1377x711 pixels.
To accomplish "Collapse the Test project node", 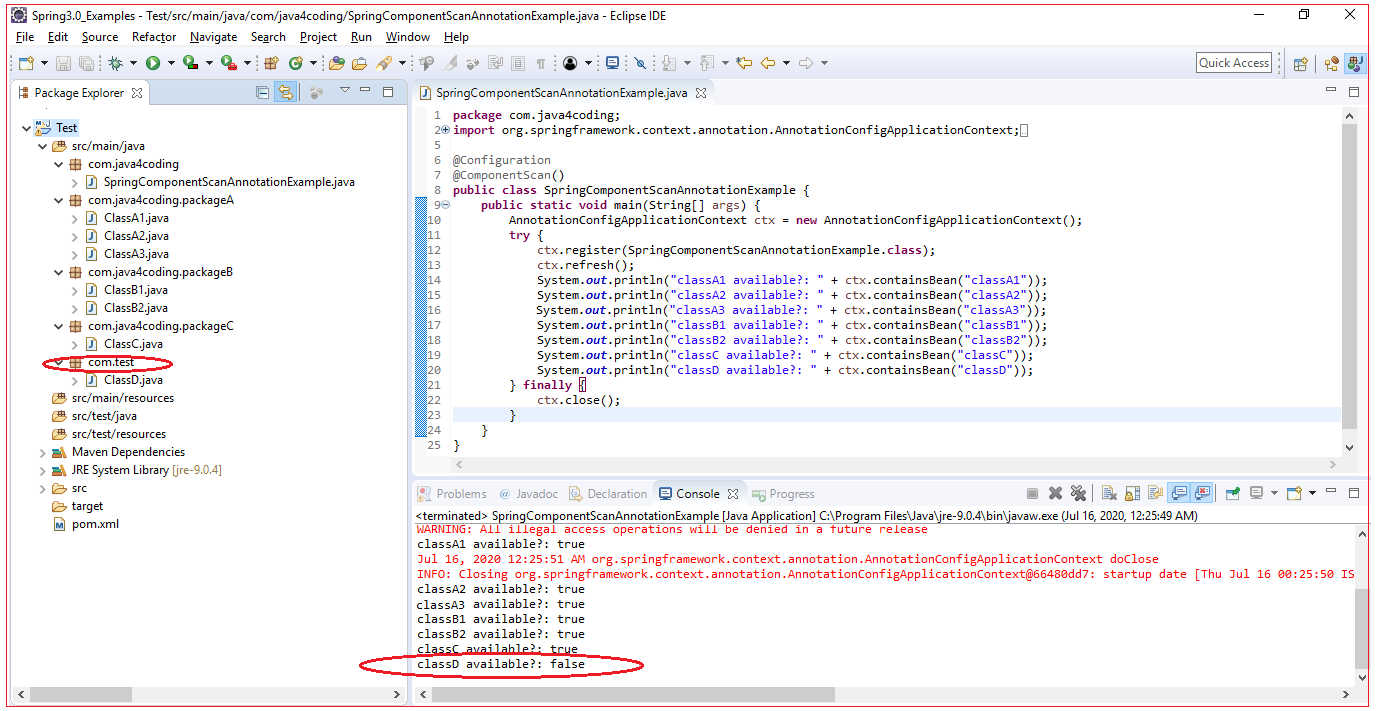I will pos(26,128).
